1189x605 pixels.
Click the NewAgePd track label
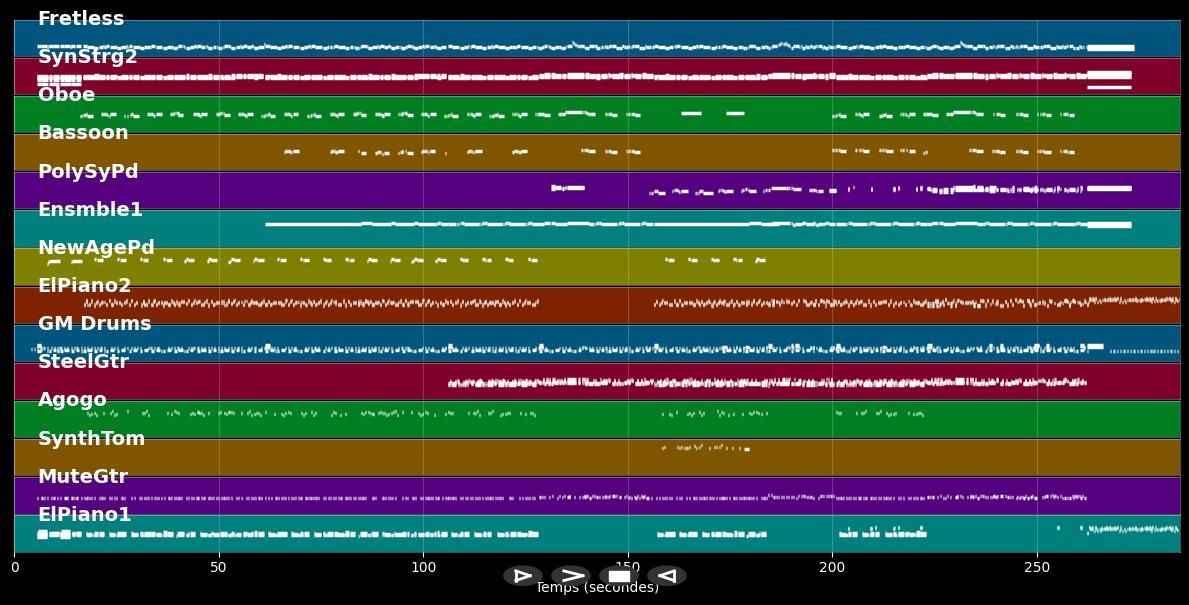tap(96, 248)
